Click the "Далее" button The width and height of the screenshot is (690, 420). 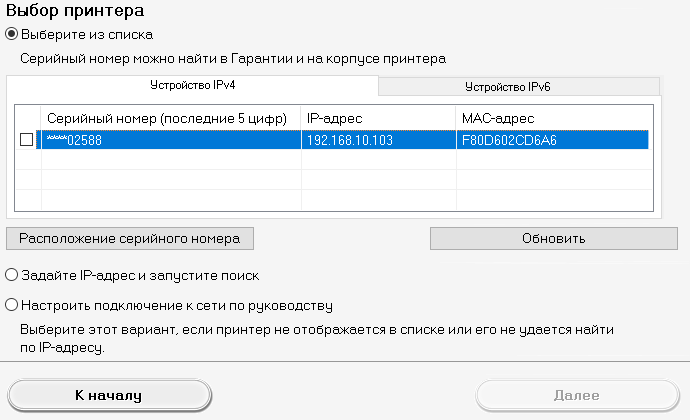pyautogui.click(x=576, y=395)
